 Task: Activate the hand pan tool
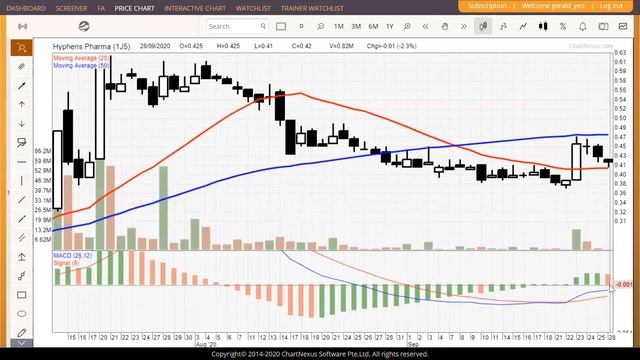pyautogui.click(x=445, y=26)
